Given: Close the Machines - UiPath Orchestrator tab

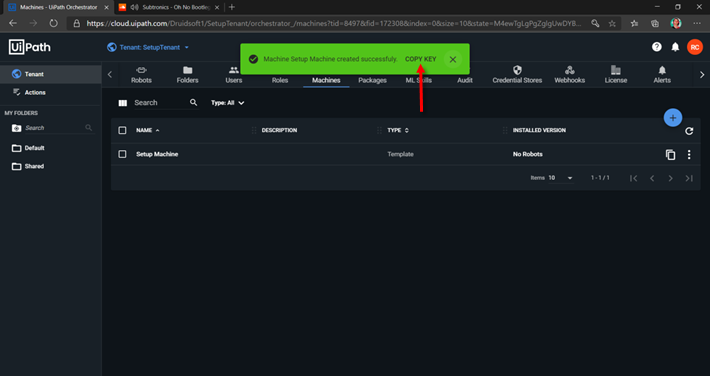Looking at the screenshot, I should tap(106, 7).
